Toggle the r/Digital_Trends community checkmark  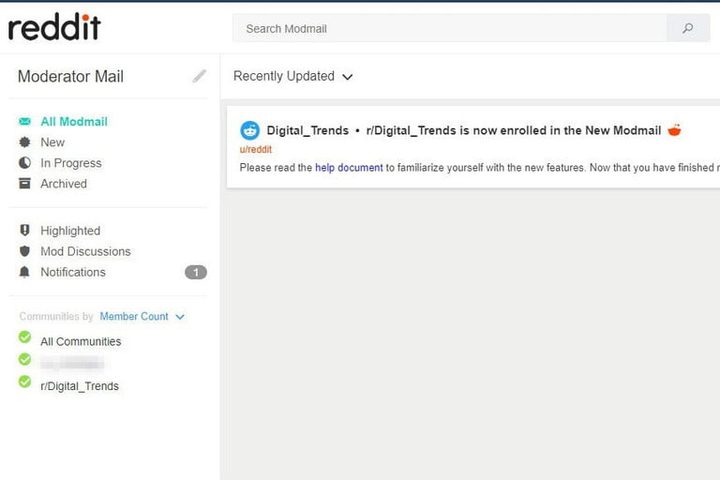25,382
